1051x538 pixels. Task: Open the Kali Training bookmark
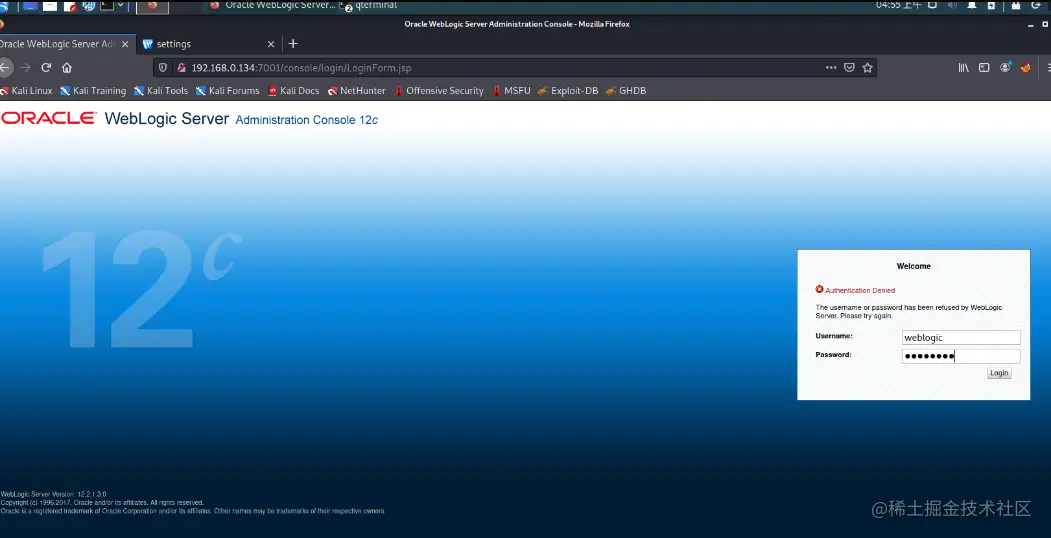pos(92,90)
